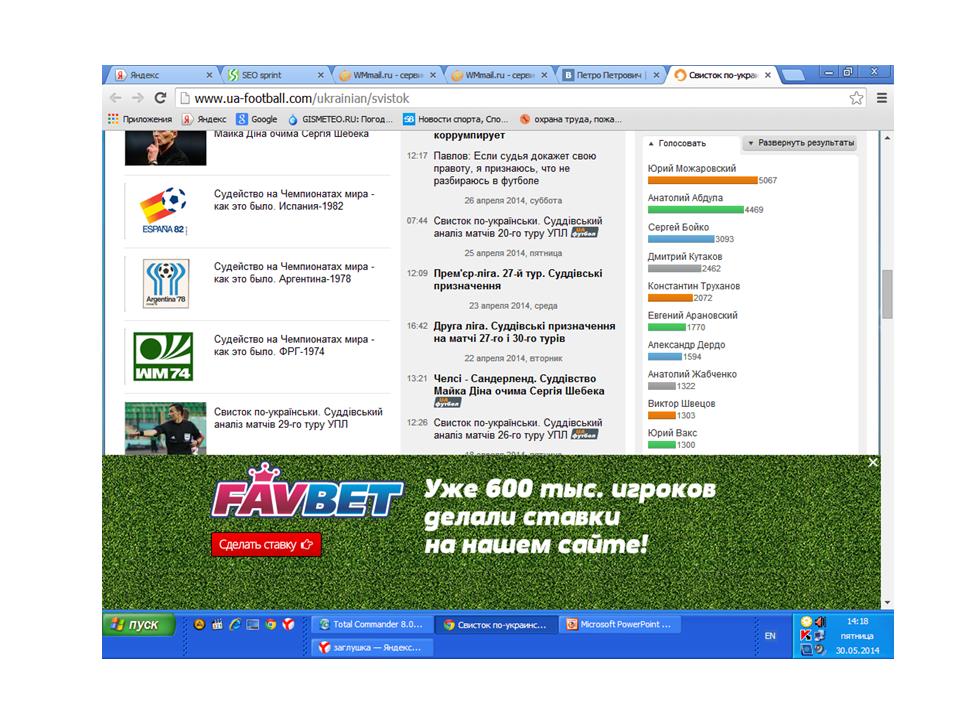
Task: Launch Yandex browser from quick launch
Action: tap(288, 624)
